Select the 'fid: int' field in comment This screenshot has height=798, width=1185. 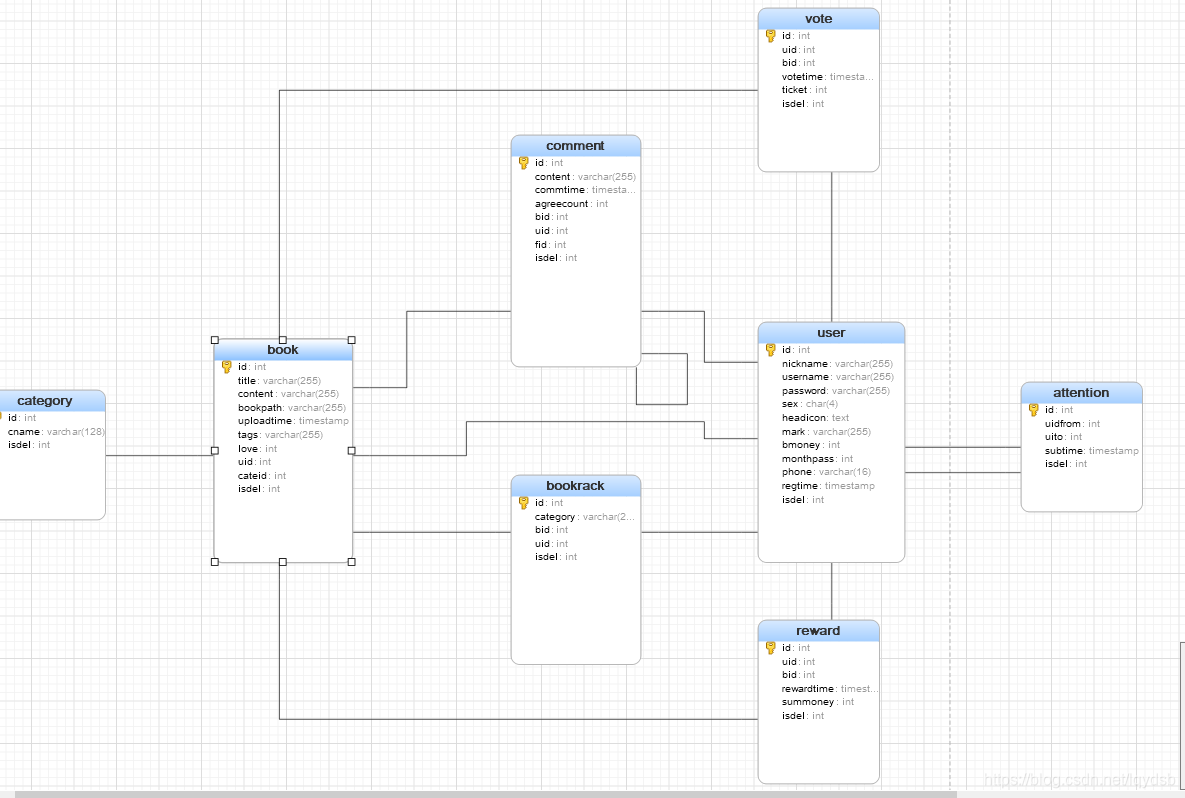[550, 245]
